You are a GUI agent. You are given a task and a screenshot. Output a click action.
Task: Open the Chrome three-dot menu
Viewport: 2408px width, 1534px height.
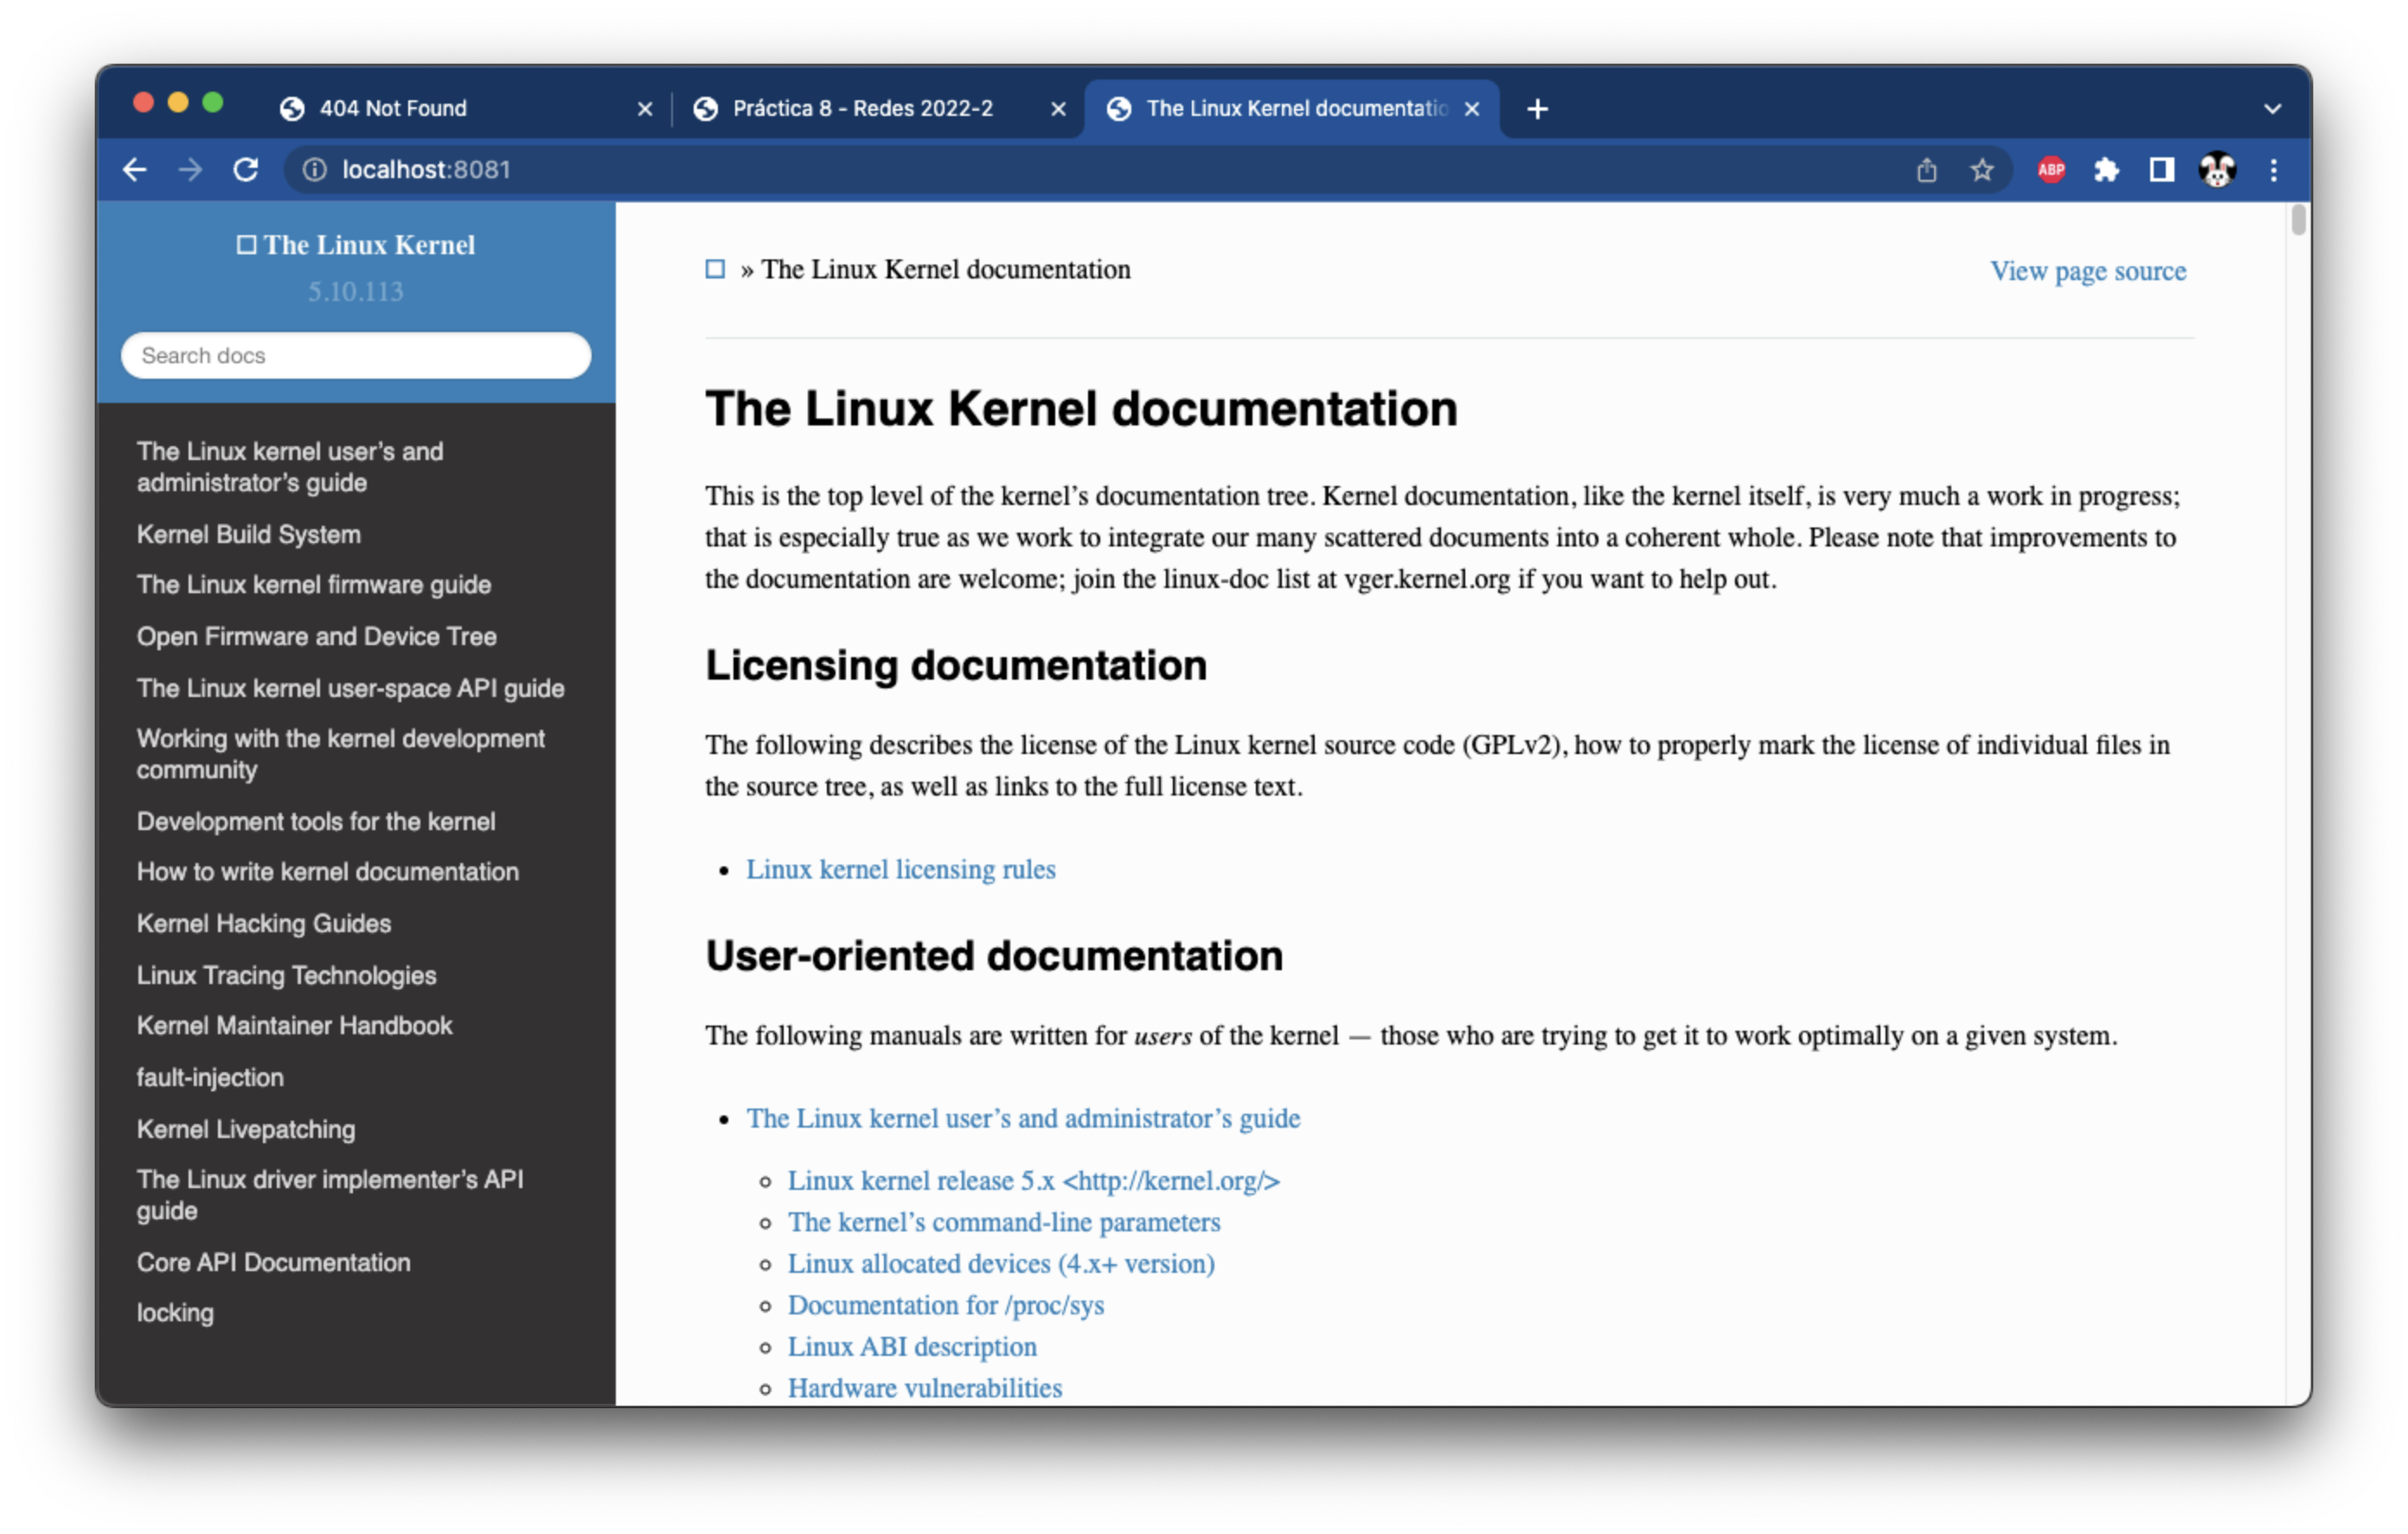coord(2273,170)
